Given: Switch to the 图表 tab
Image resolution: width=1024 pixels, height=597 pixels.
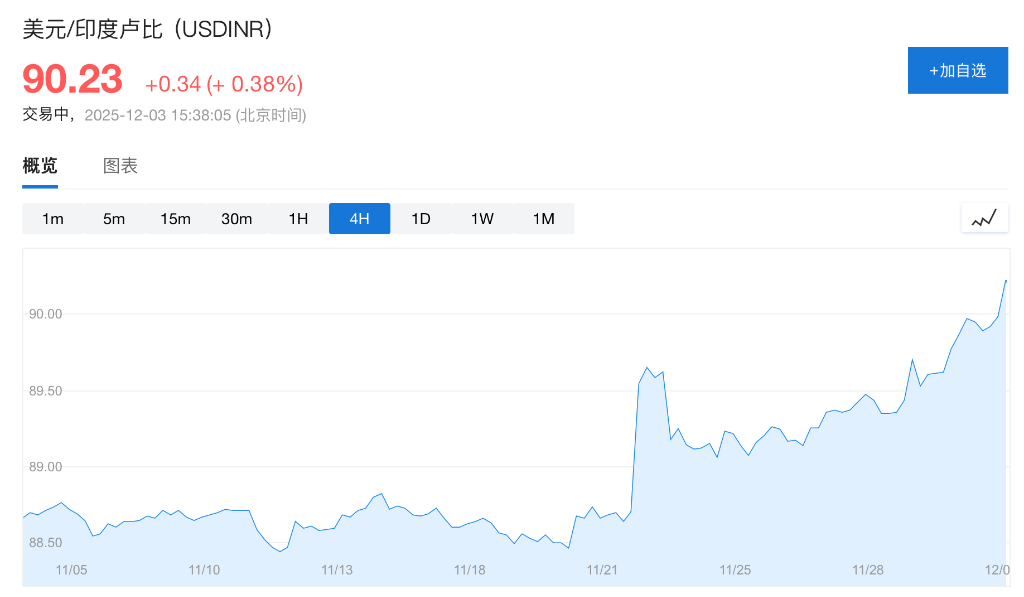Looking at the screenshot, I should tap(120, 166).
